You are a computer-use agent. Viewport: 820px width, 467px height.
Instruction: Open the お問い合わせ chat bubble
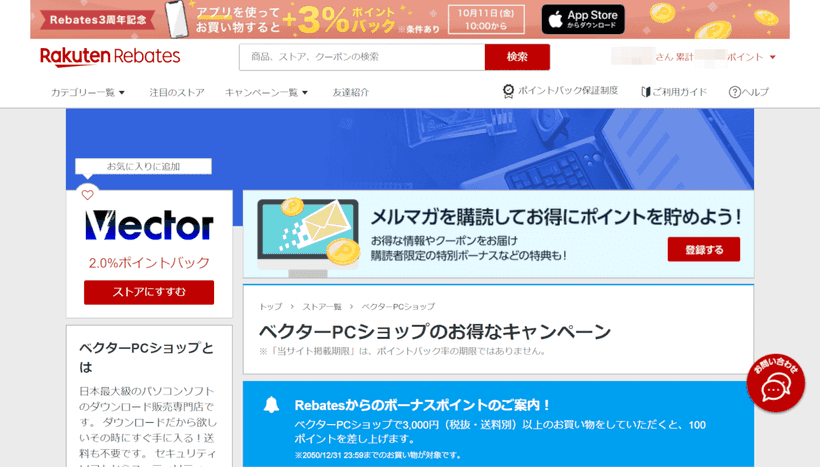[776, 383]
